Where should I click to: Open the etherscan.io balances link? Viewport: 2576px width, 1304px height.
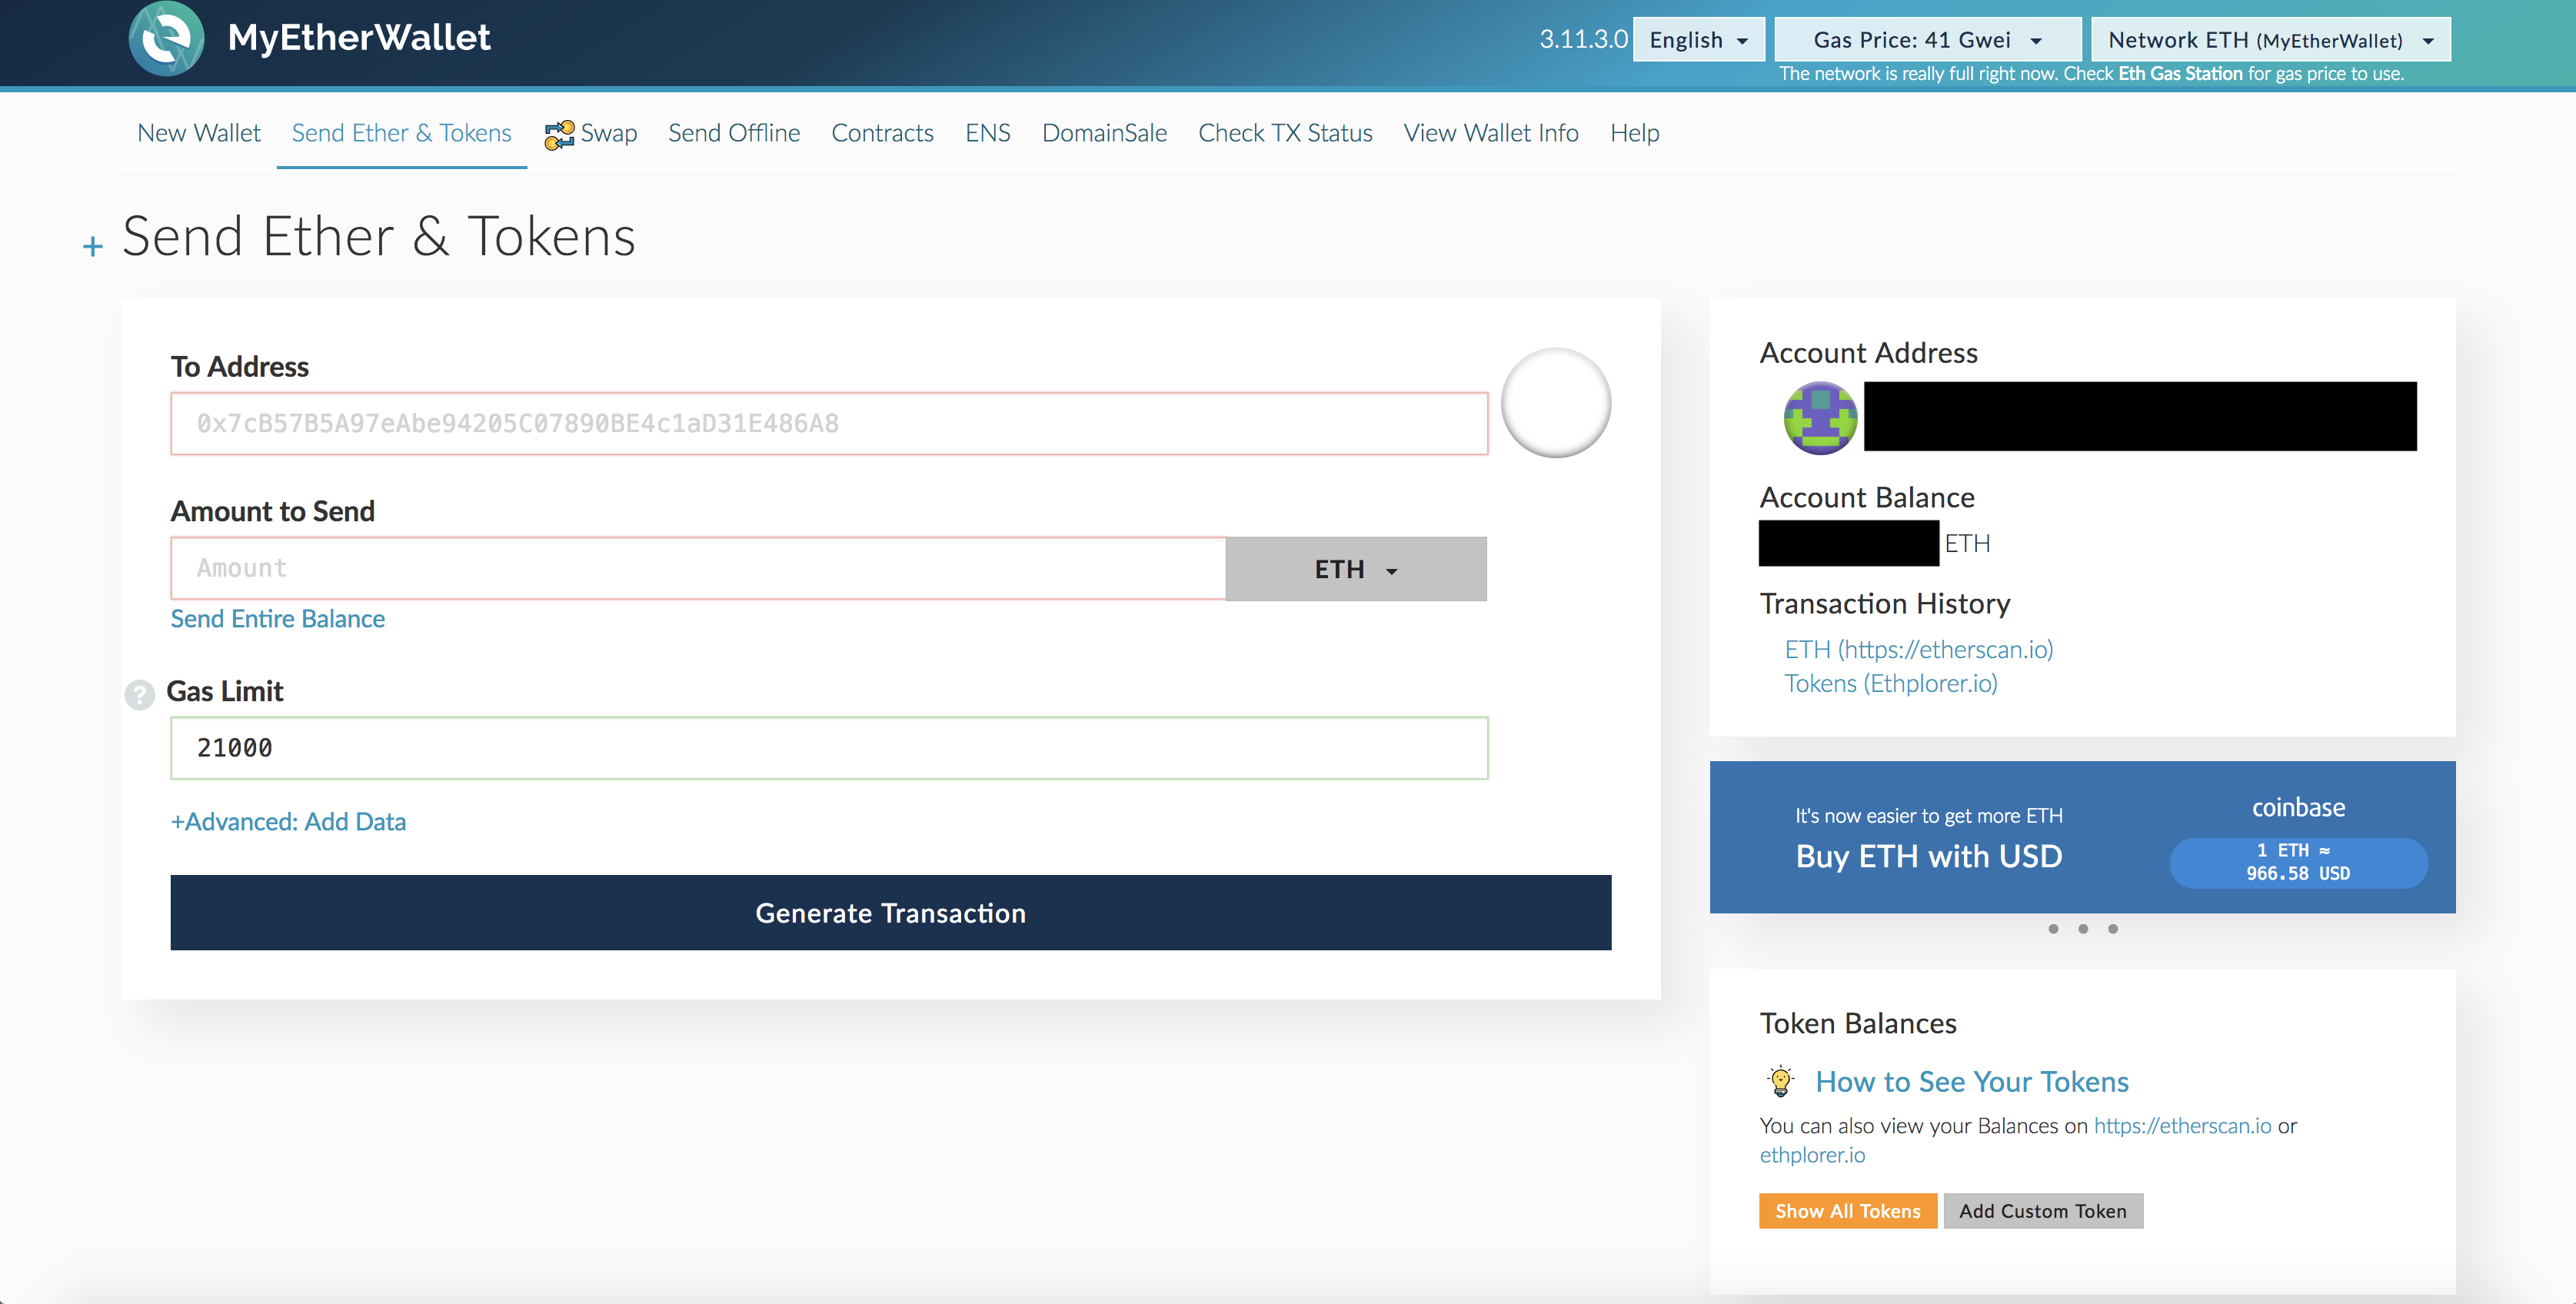2182,1126
